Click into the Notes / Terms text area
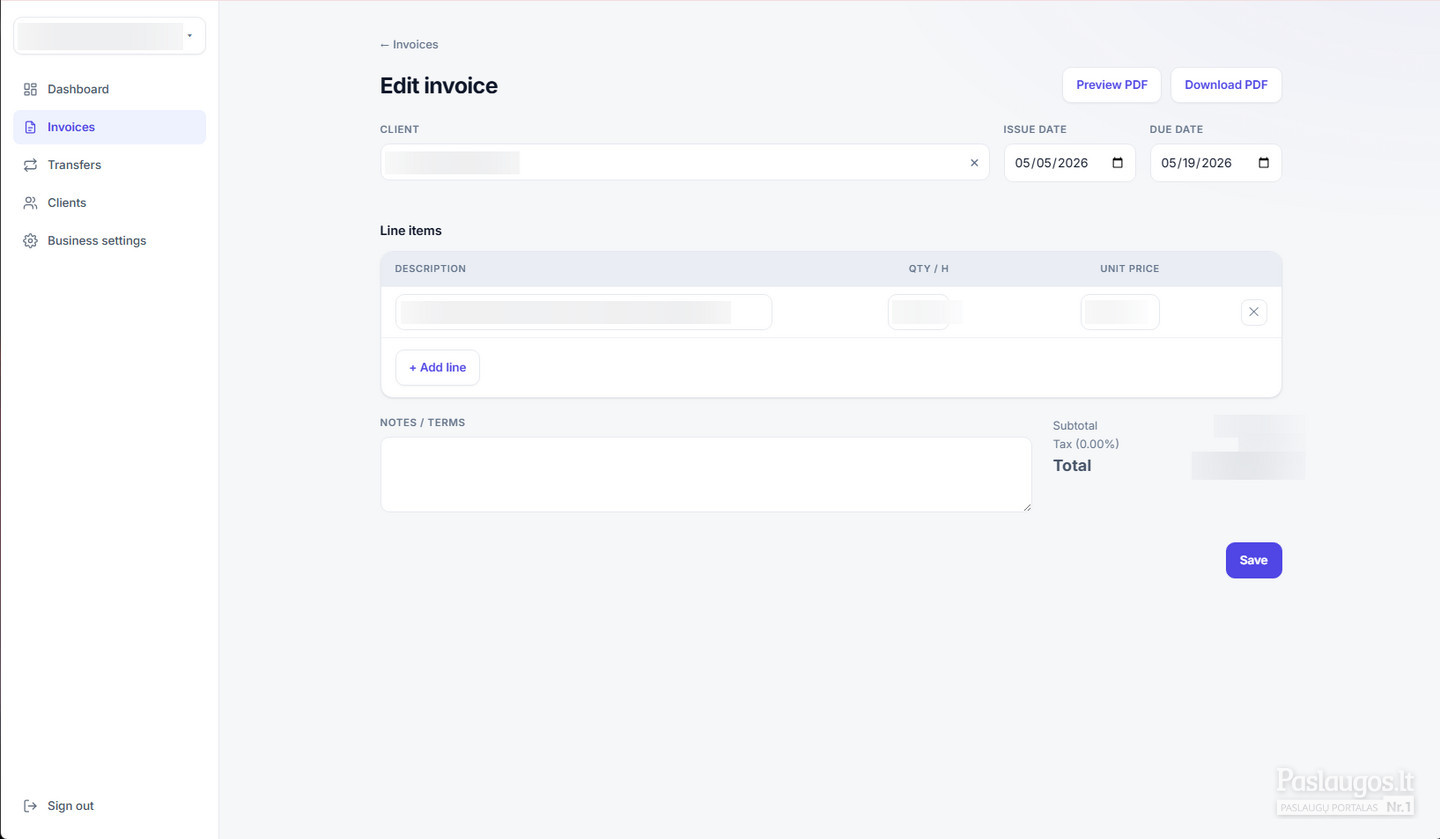 (706, 475)
